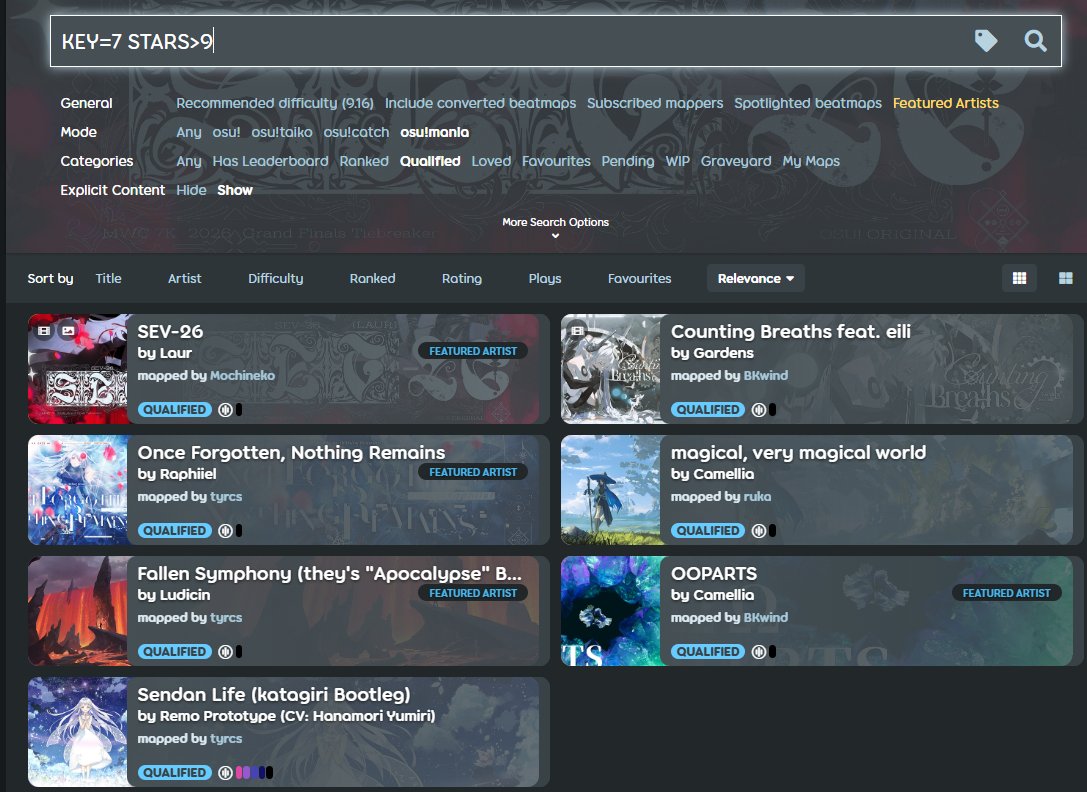The height and width of the screenshot is (792, 1087).
Task: Click the Fallen Symphony cover thumbnail
Action: [78, 611]
